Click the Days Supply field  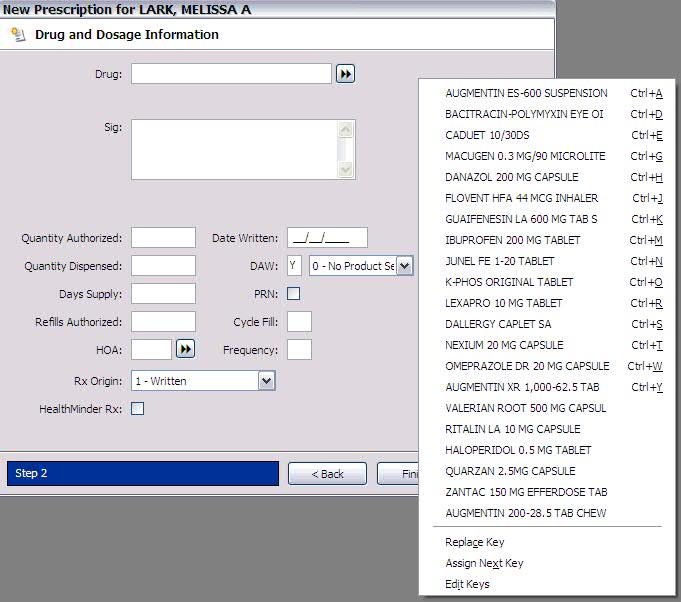tap(163, 294)
